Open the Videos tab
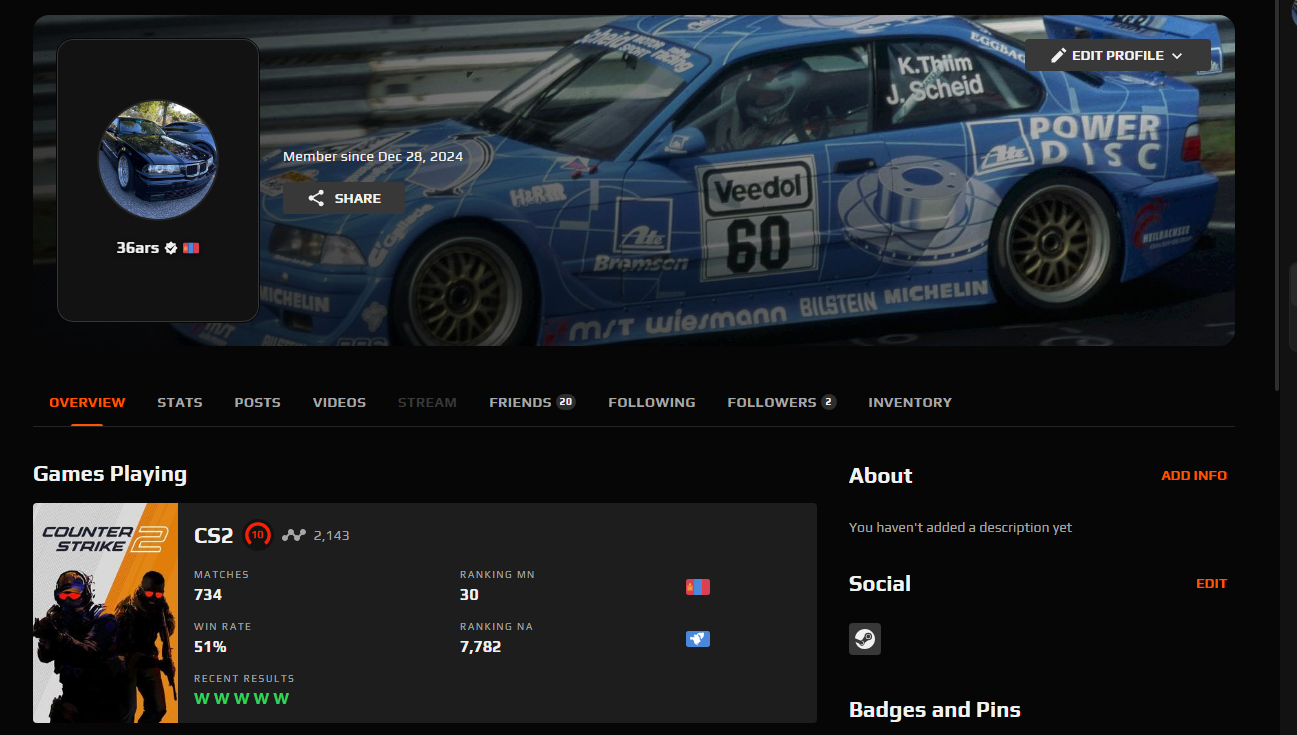The image size is (1297, 735). point(339,402)
